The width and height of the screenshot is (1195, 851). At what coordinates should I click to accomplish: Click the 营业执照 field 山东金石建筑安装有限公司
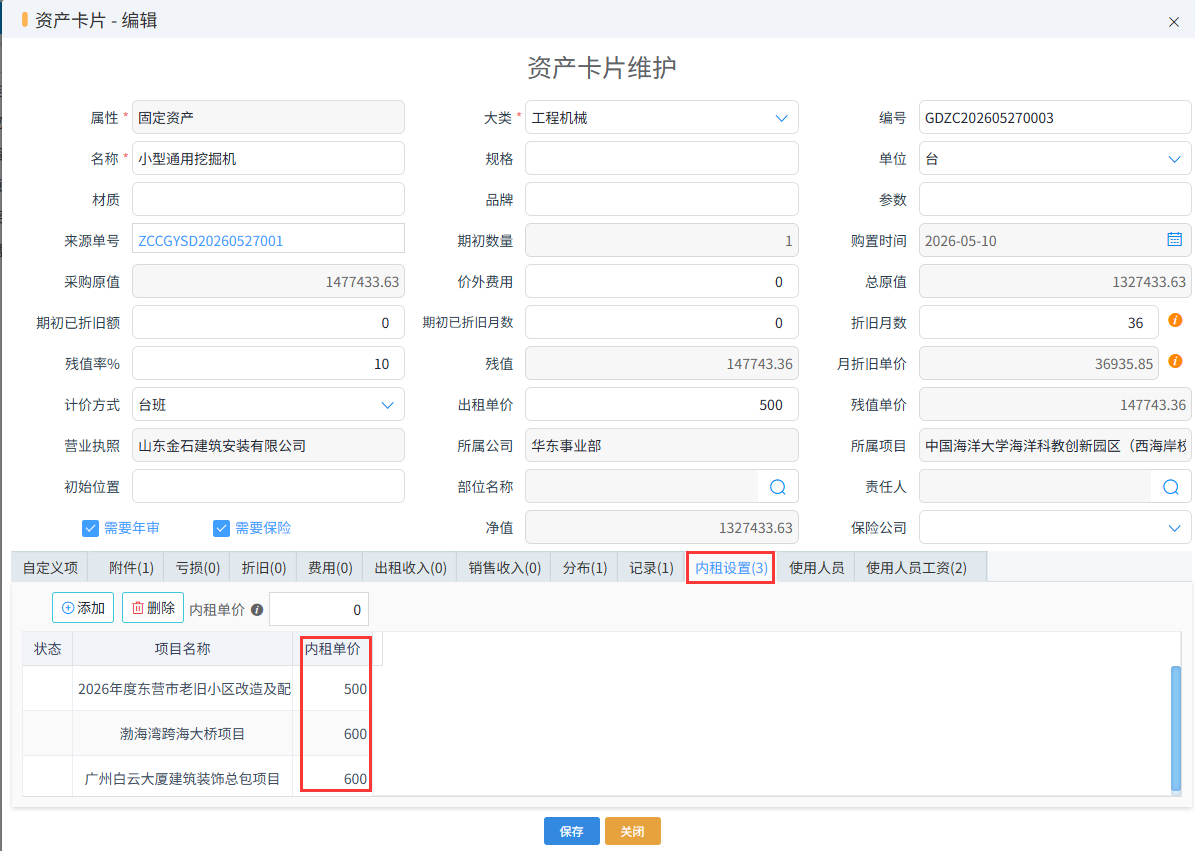click(x=268, y=446)
